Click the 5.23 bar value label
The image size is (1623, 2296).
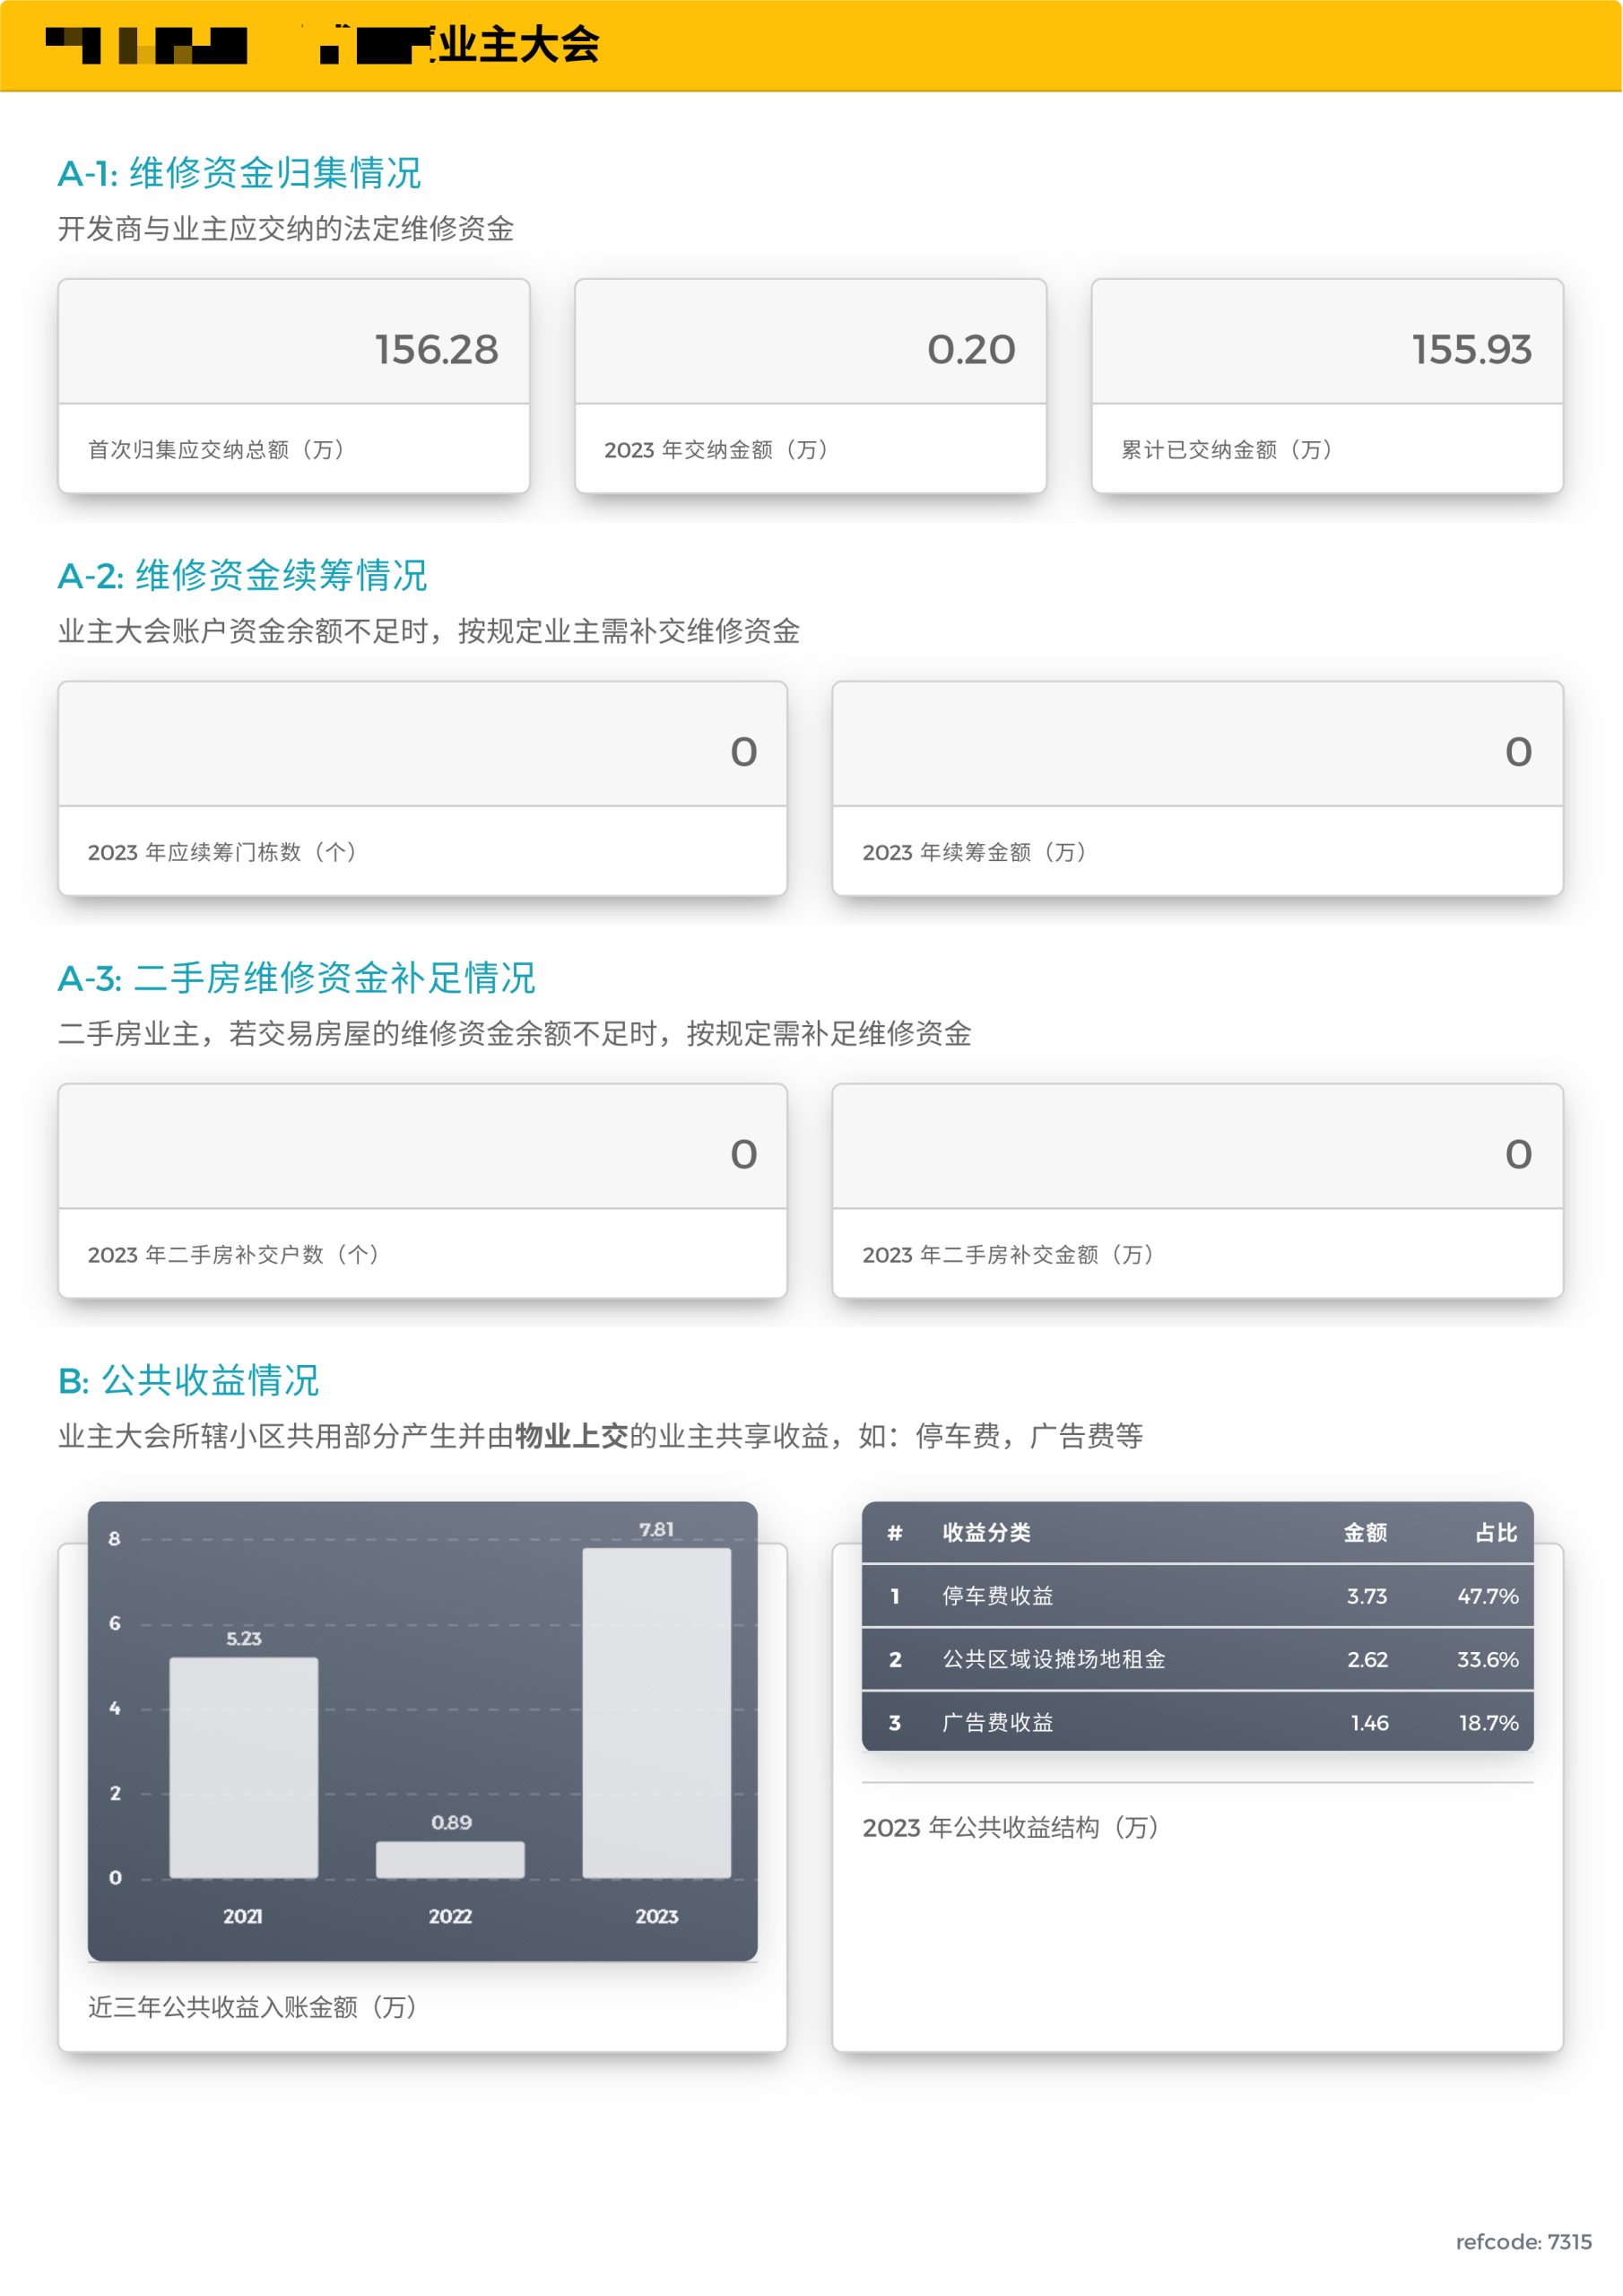(x=244, y=1638)
